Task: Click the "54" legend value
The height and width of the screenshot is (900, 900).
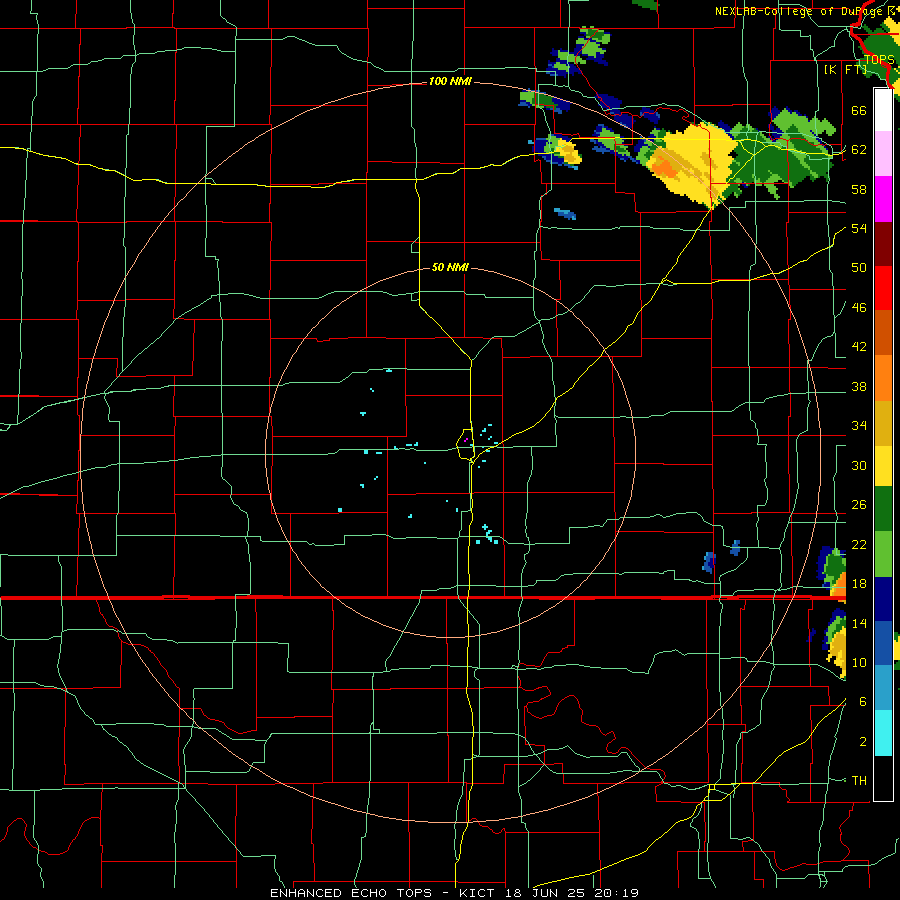Action: [859, 228]
